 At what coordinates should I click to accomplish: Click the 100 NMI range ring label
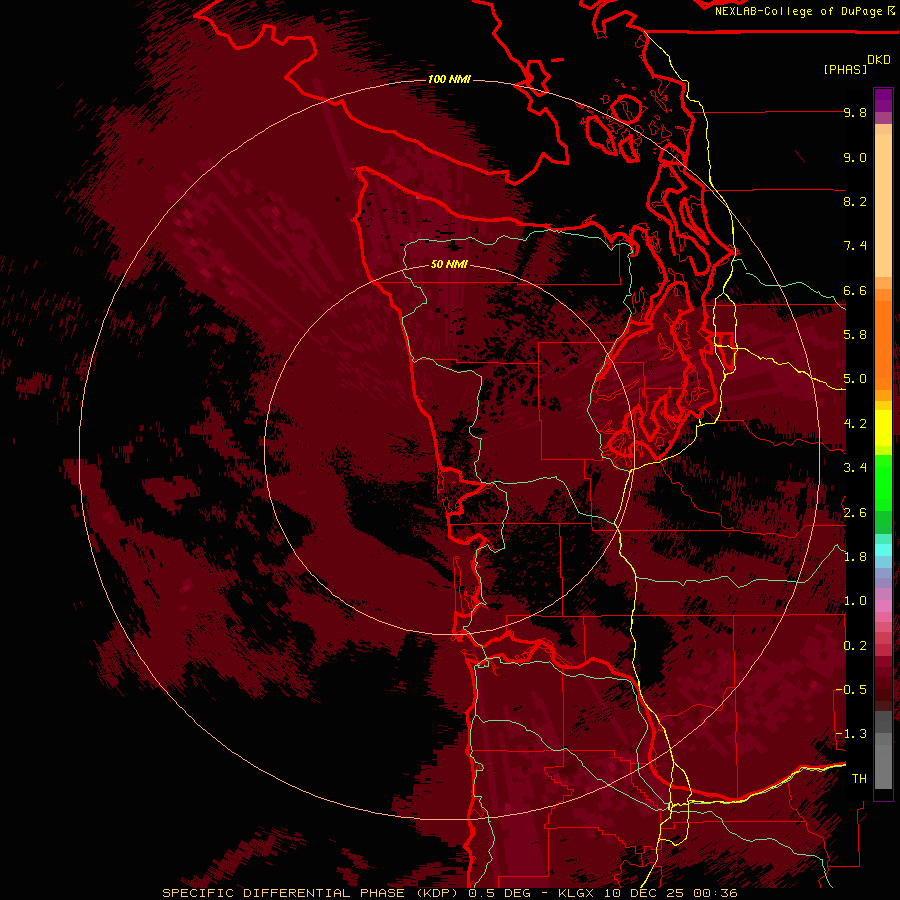tap(449, 79)
